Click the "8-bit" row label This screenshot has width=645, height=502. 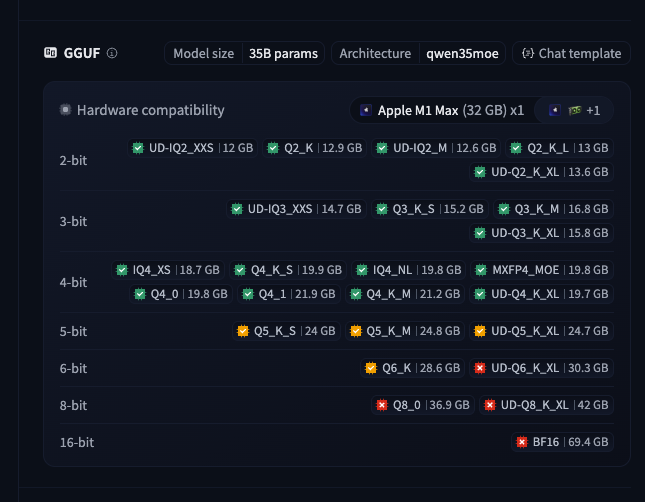pos(73,406)
